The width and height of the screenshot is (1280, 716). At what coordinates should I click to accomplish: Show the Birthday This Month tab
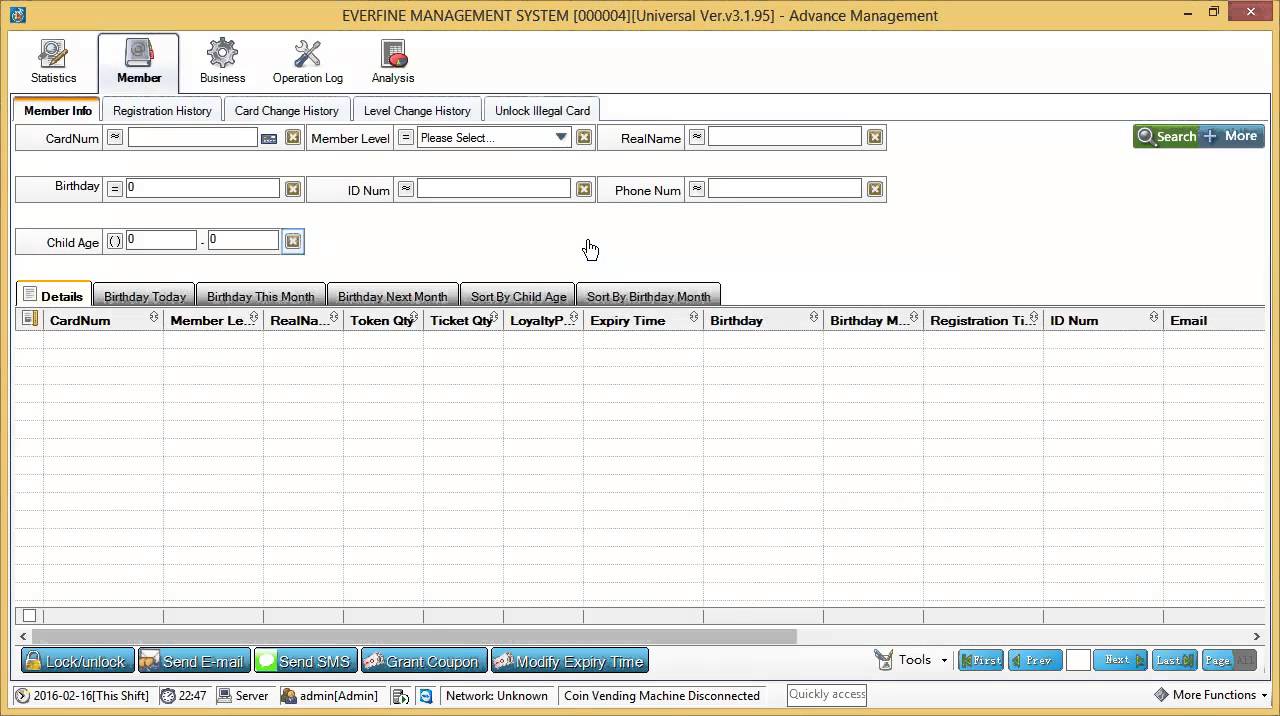(260, 296)
